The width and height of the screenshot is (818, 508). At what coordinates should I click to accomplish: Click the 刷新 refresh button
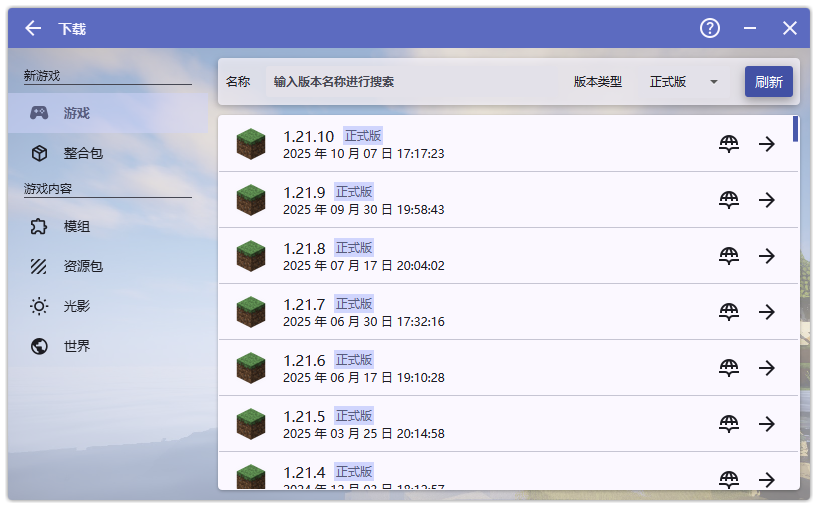coord(768,82)
